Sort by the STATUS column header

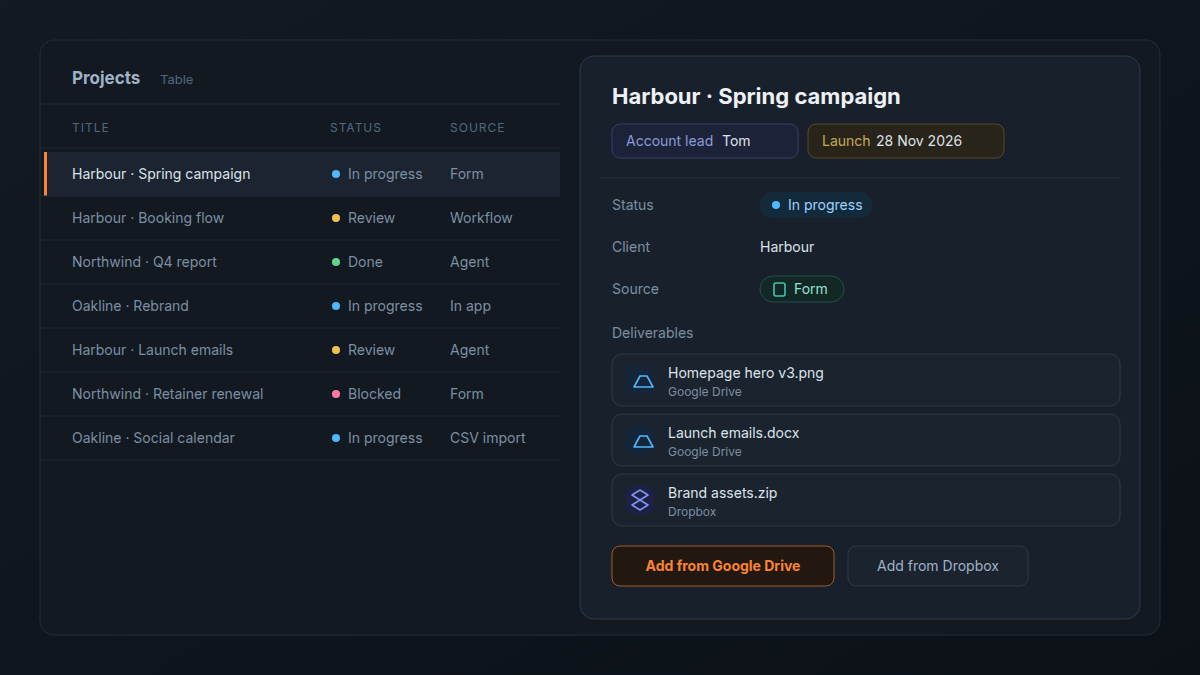coord(356,128)
